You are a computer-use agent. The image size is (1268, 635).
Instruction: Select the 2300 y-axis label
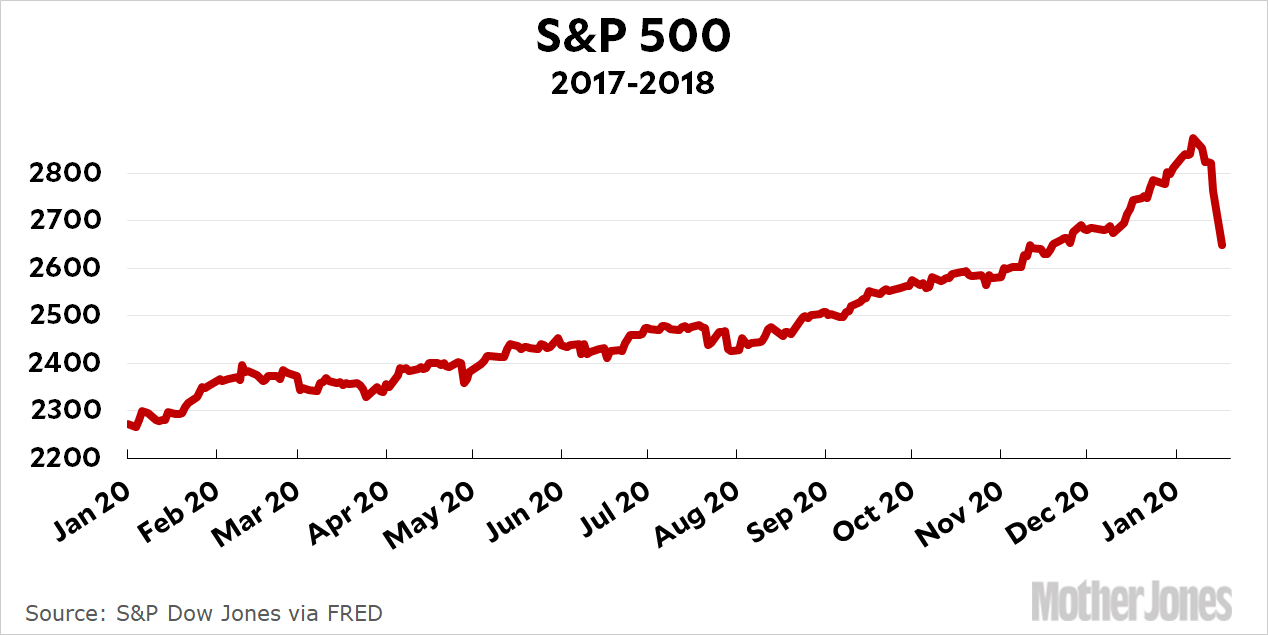(66, 410)
